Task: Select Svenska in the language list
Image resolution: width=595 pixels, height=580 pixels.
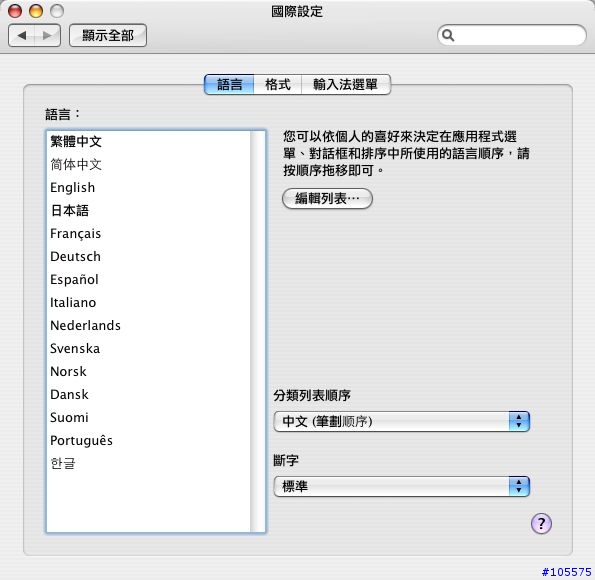Action: (x=148, y=348)
